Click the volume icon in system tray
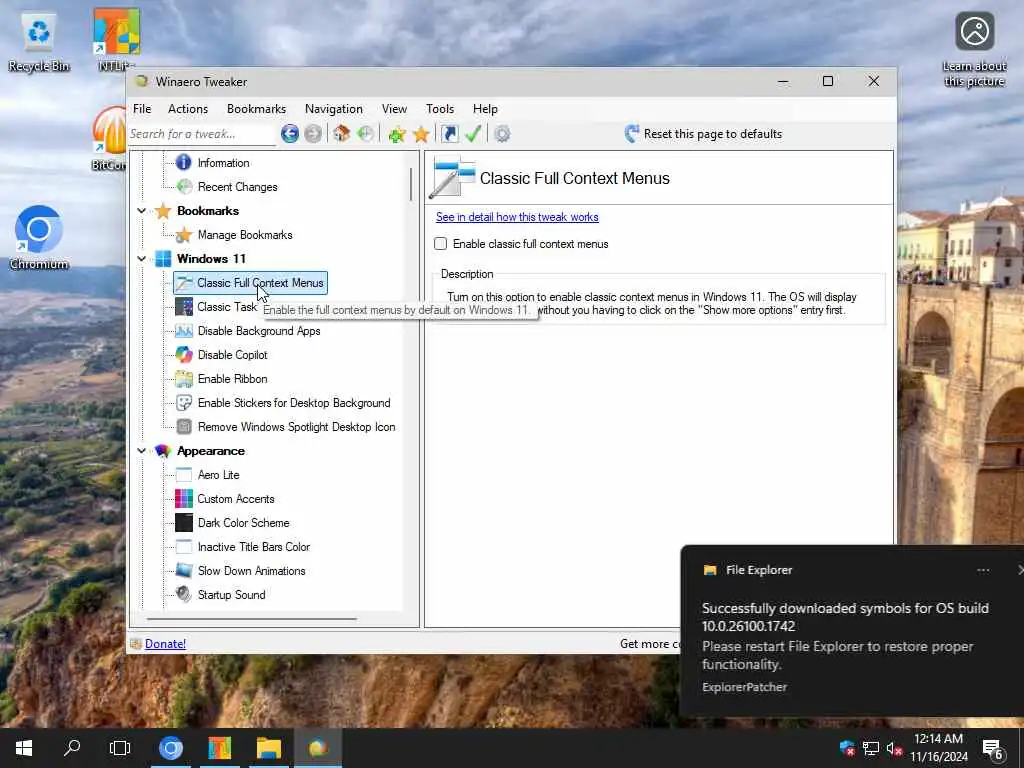Image resolution: width=1024 pixels, height=768 pixels. (x=894, y=748)
